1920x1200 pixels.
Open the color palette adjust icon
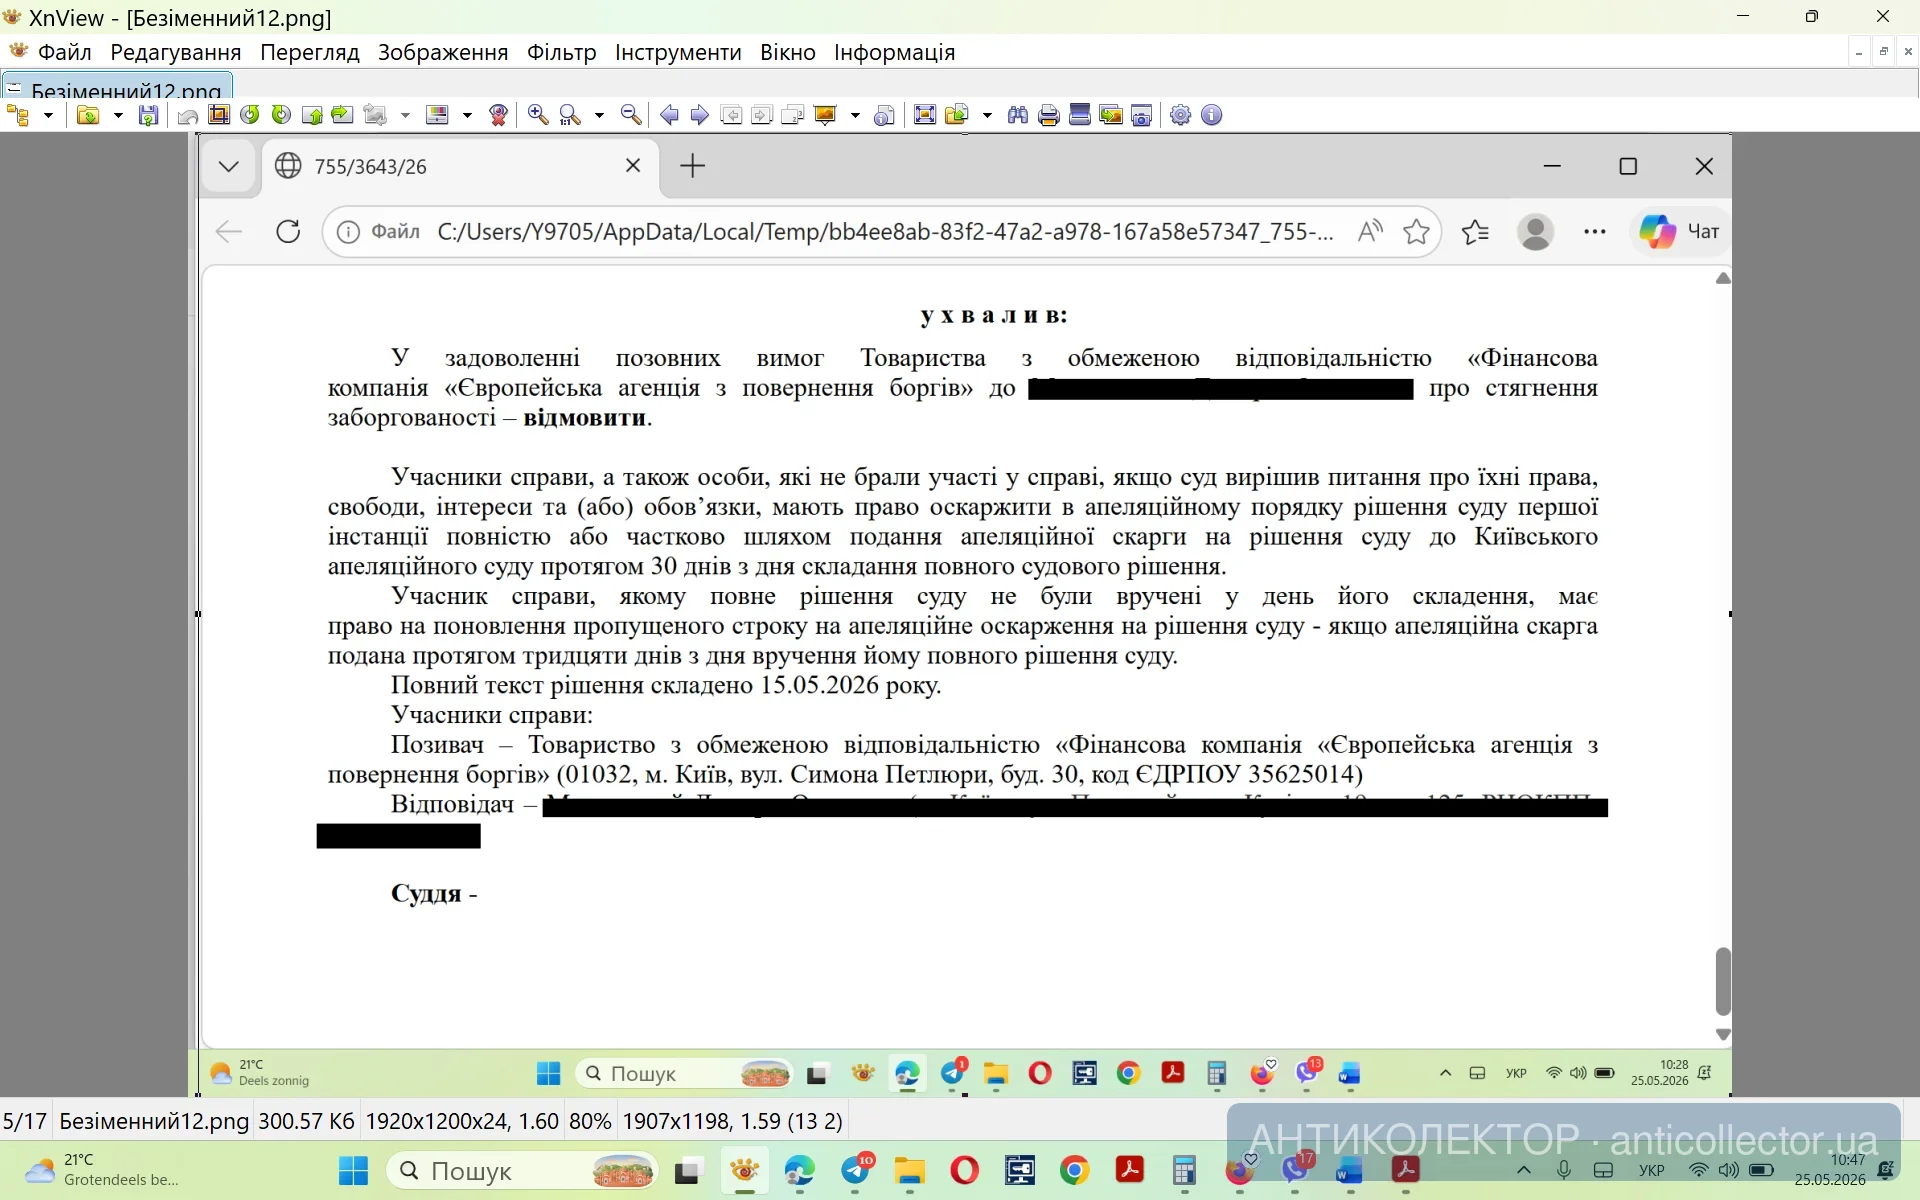(437, 115)
